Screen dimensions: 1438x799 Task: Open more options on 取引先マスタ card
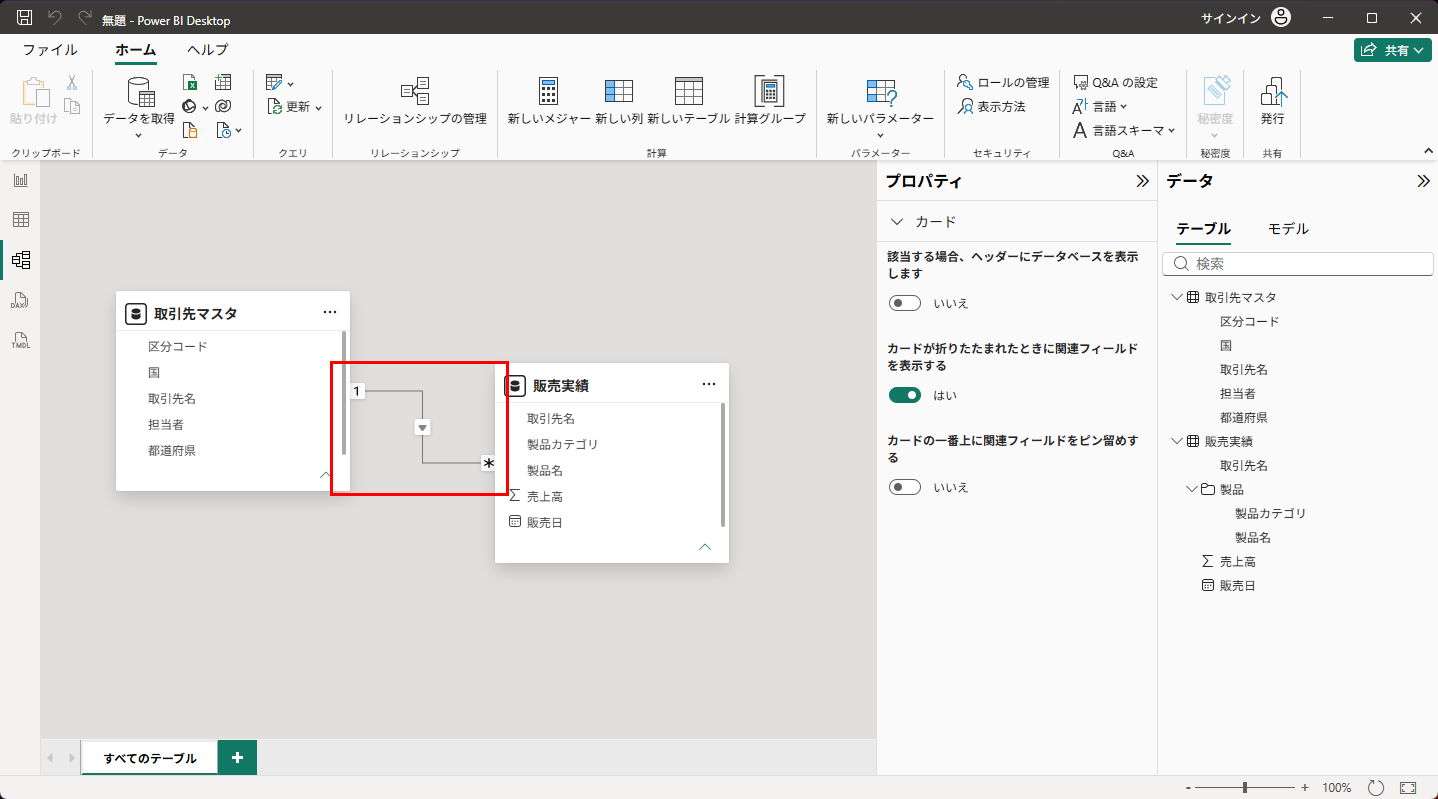[x=330, y=313]
